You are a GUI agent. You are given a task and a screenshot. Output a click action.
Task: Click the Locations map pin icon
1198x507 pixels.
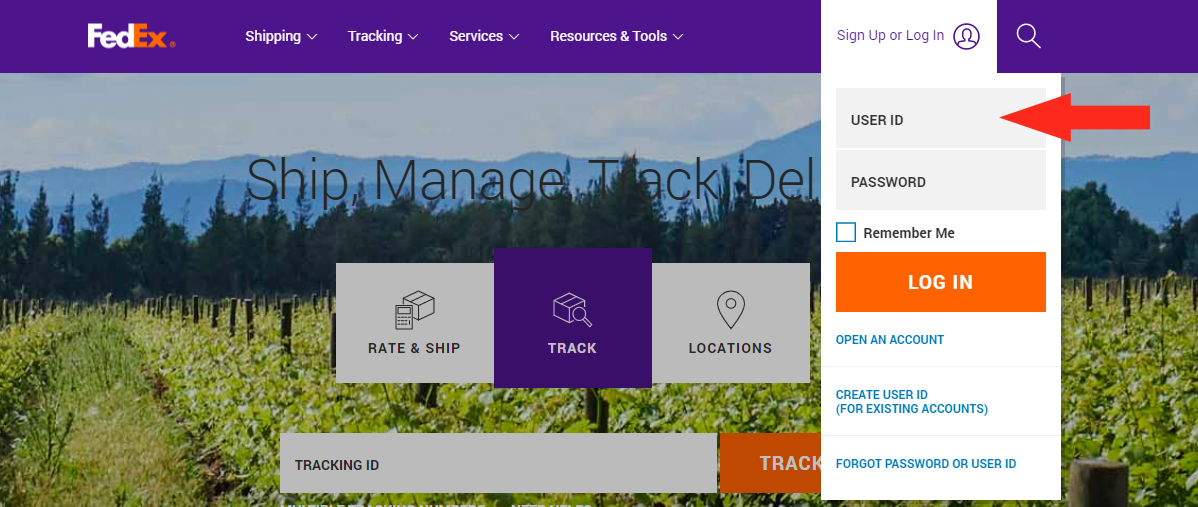[x=730, y=309]
